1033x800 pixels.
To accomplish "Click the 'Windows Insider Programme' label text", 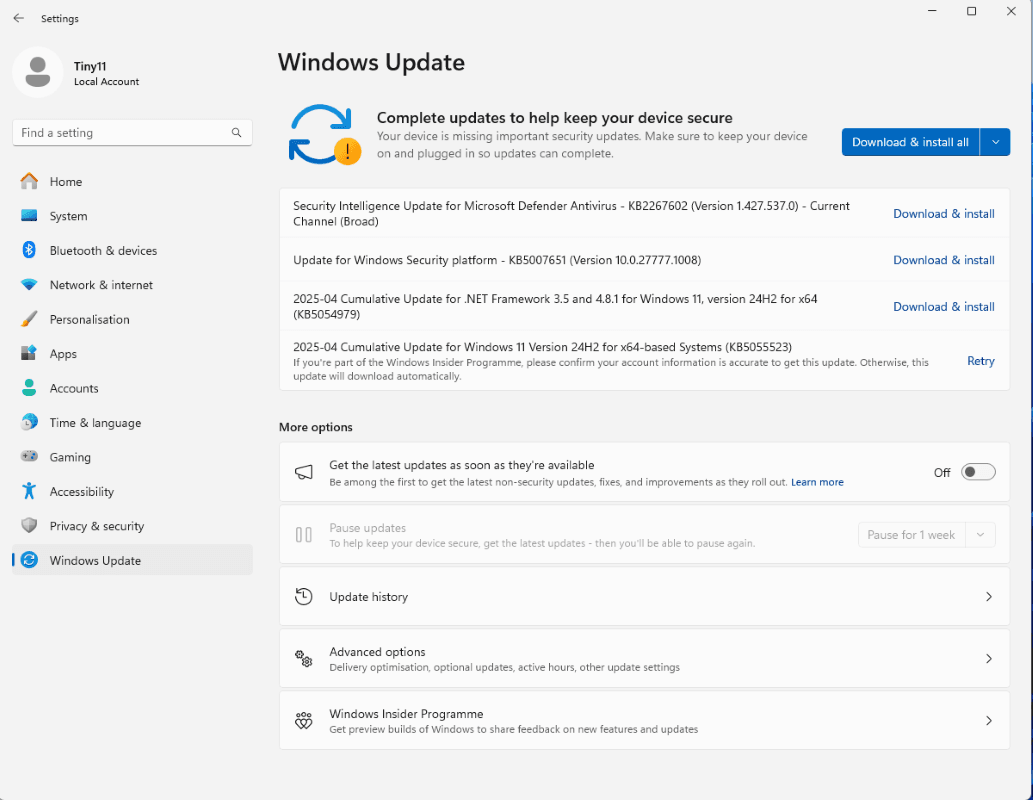I will tap(406, 714).
